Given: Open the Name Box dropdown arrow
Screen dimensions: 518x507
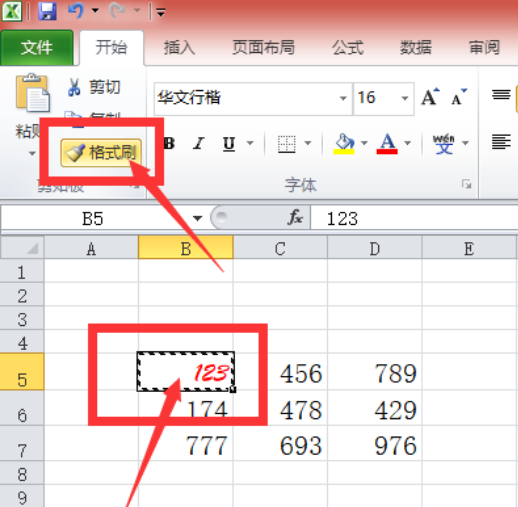Looking at the screenshot, I should tap(197, 219).
